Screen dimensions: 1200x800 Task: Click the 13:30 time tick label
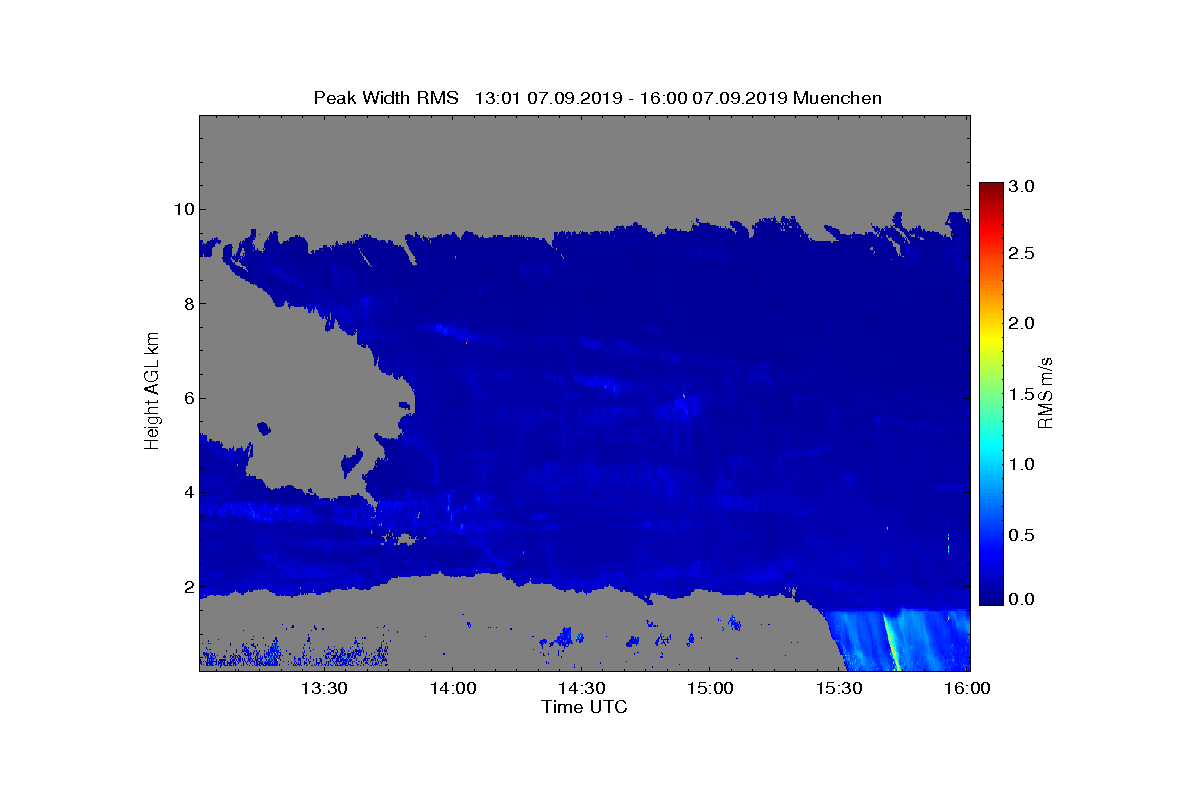324,688
